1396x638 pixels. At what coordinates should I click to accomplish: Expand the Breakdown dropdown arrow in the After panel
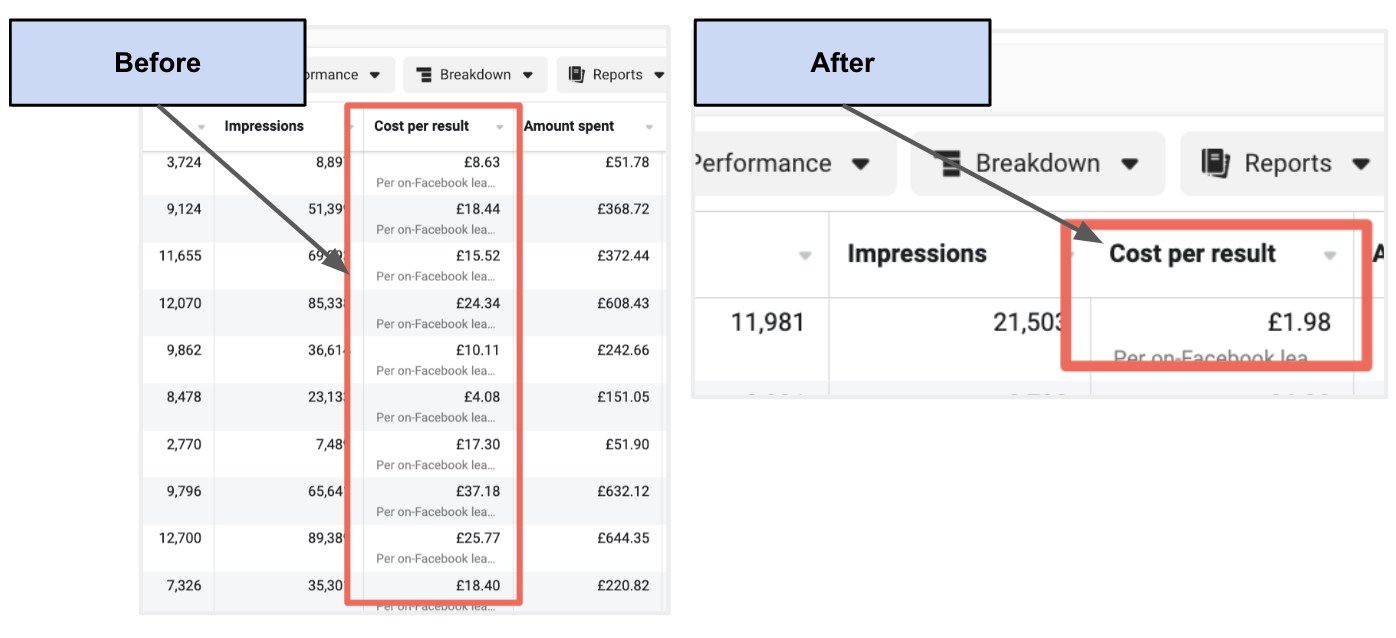click(1130, 164)
